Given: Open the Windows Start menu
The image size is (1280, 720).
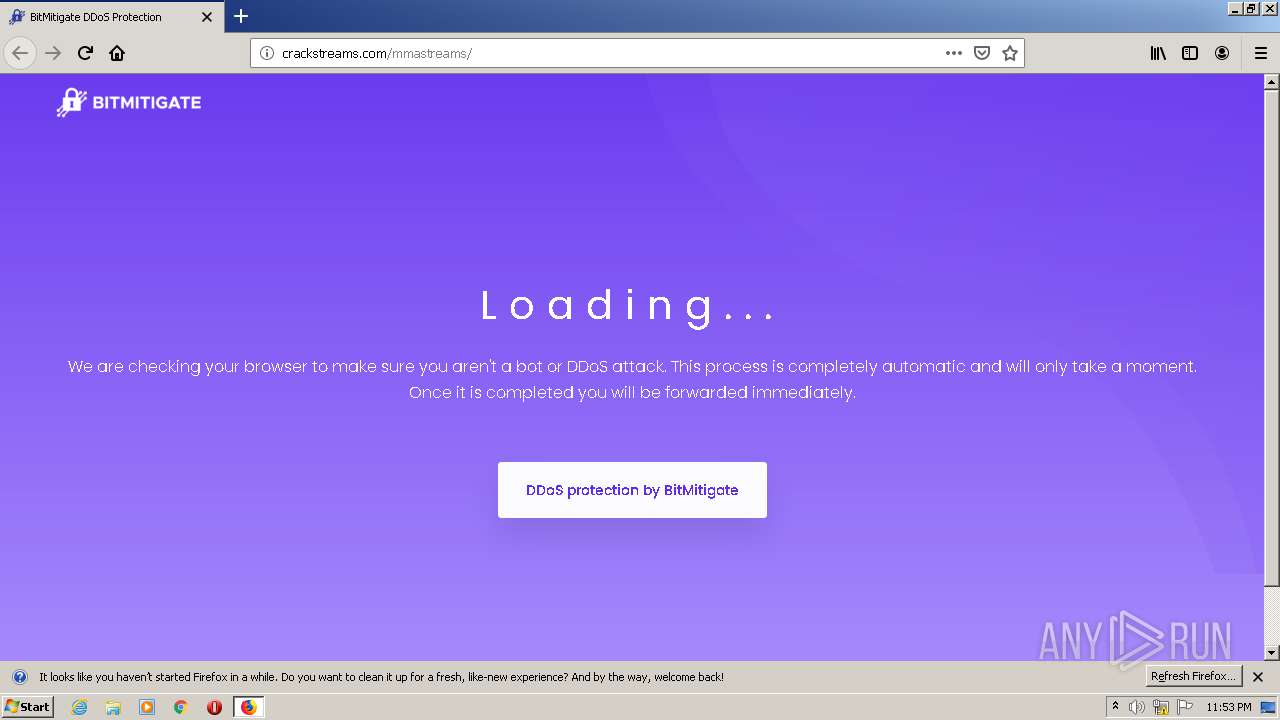Looking at the screenshot, I should 27,706.
